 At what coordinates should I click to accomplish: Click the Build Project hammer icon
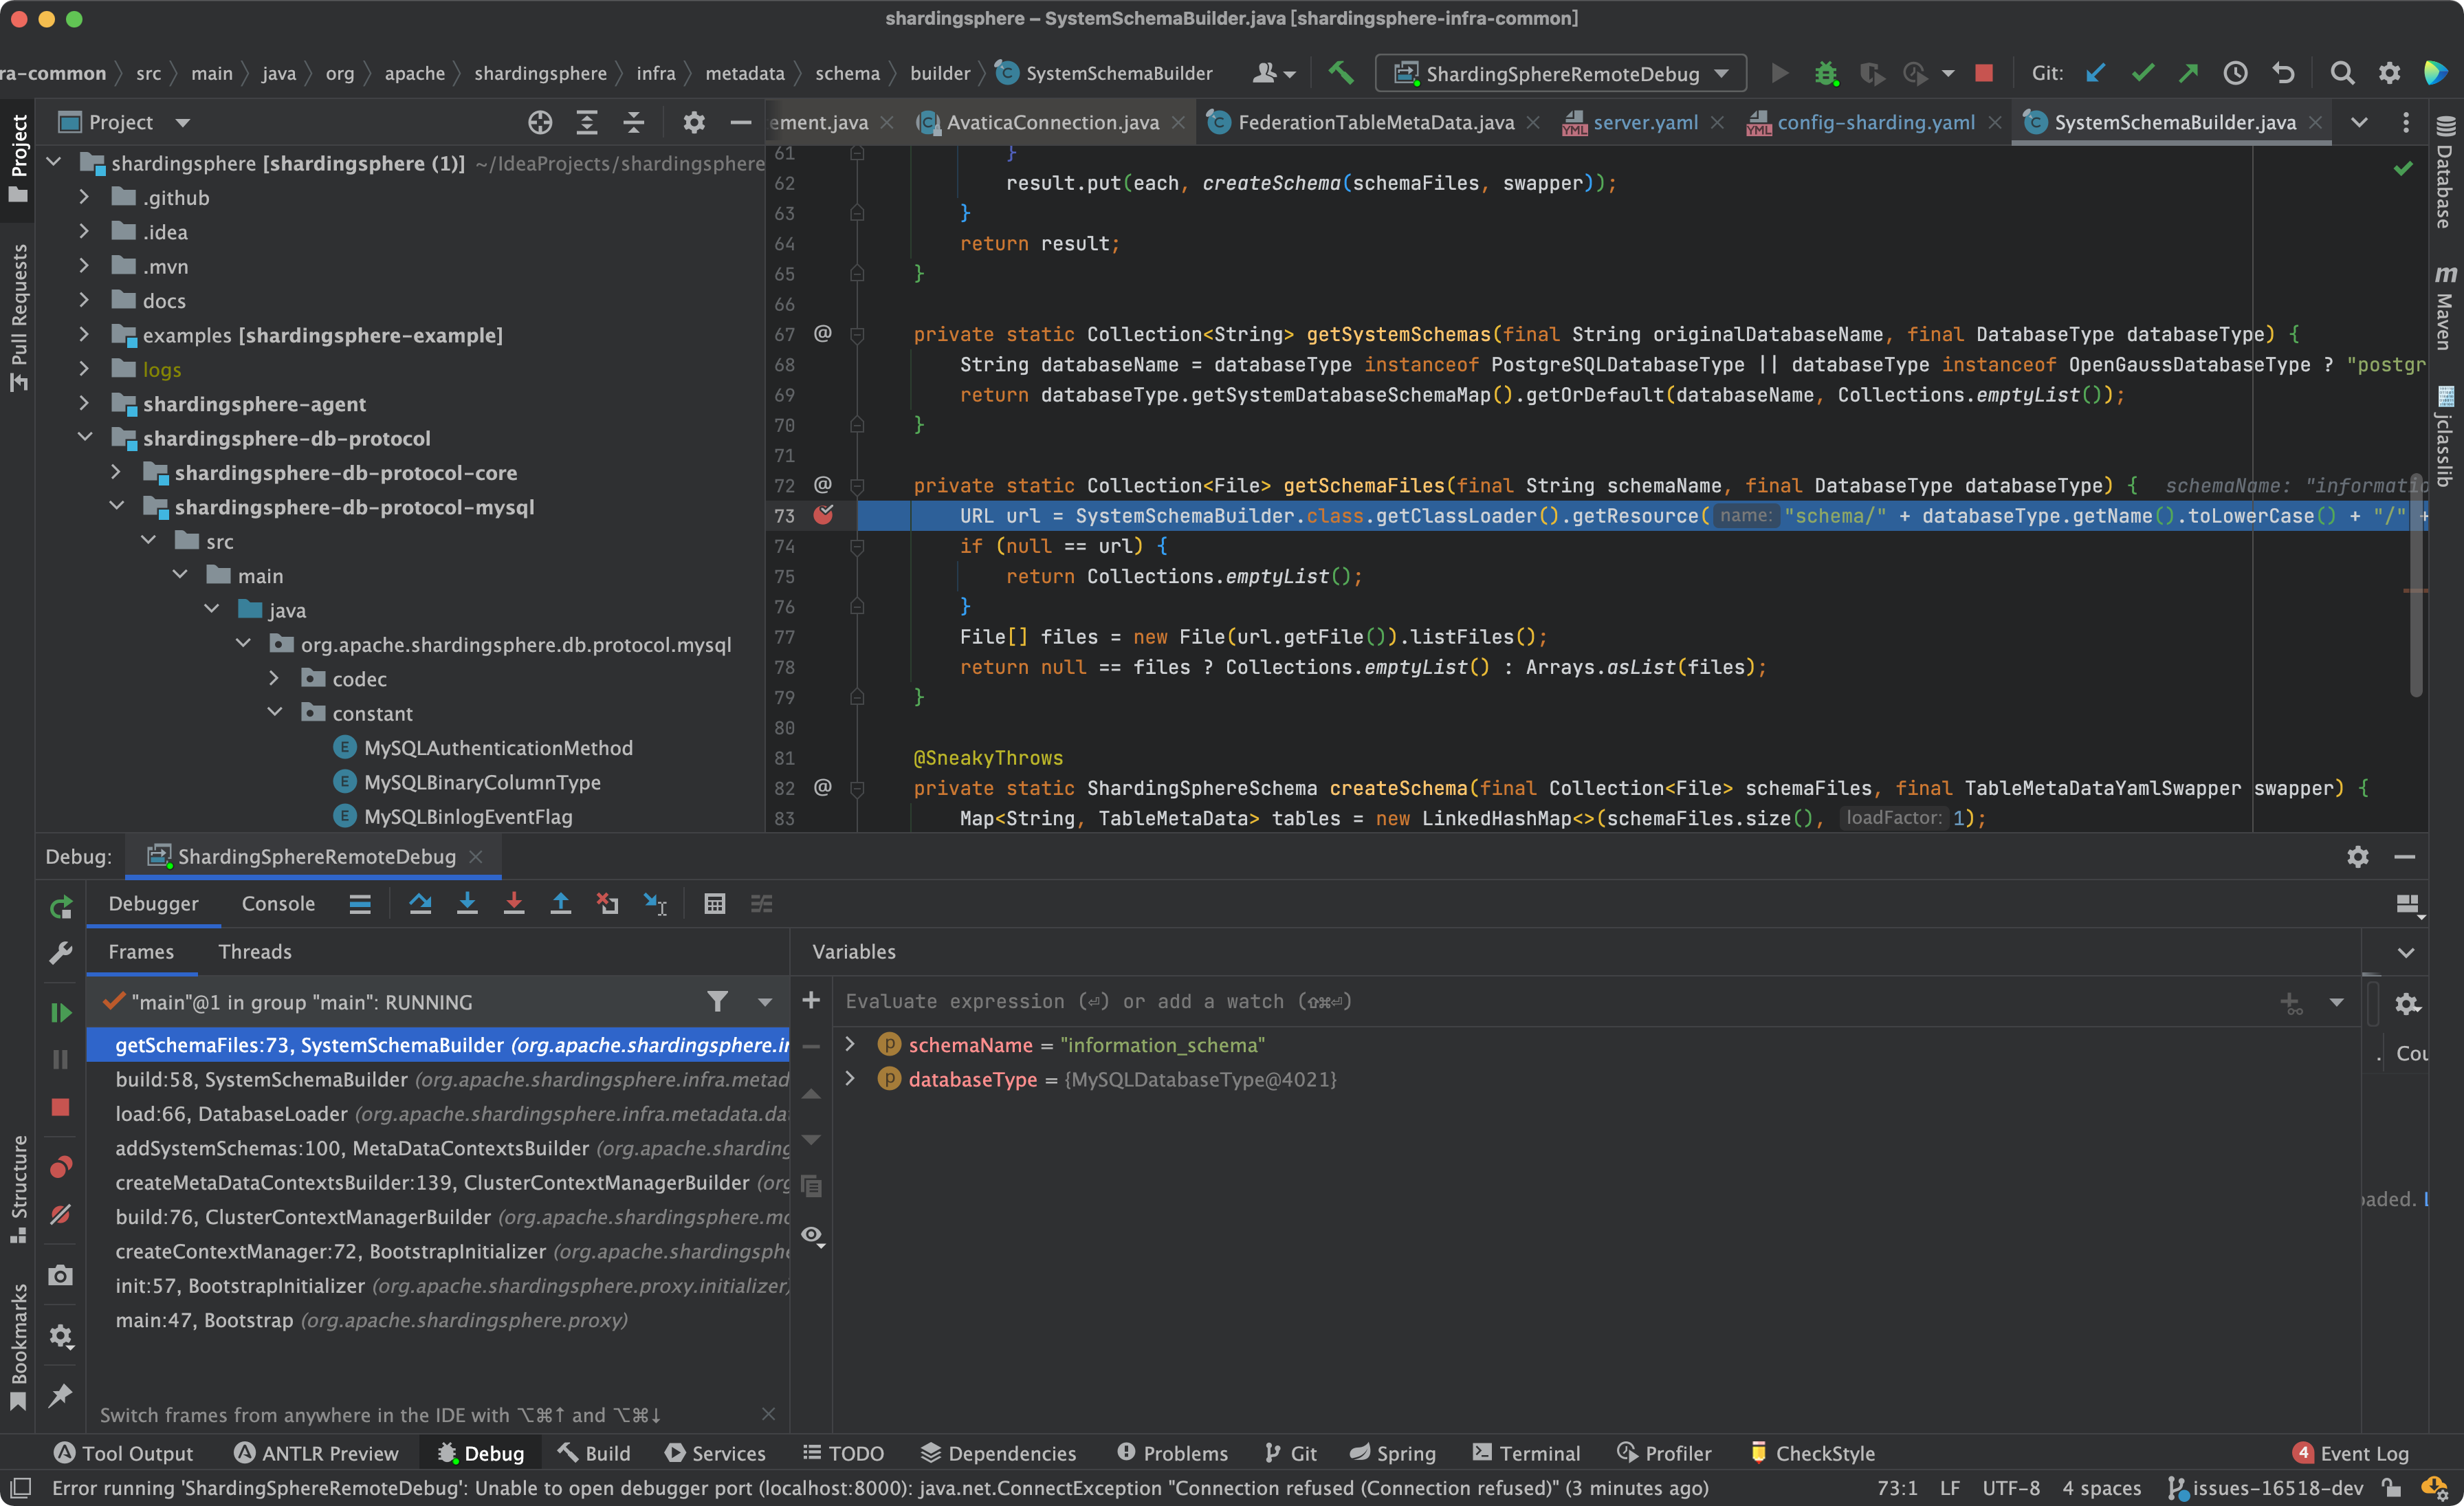[x=1340, y=73]
